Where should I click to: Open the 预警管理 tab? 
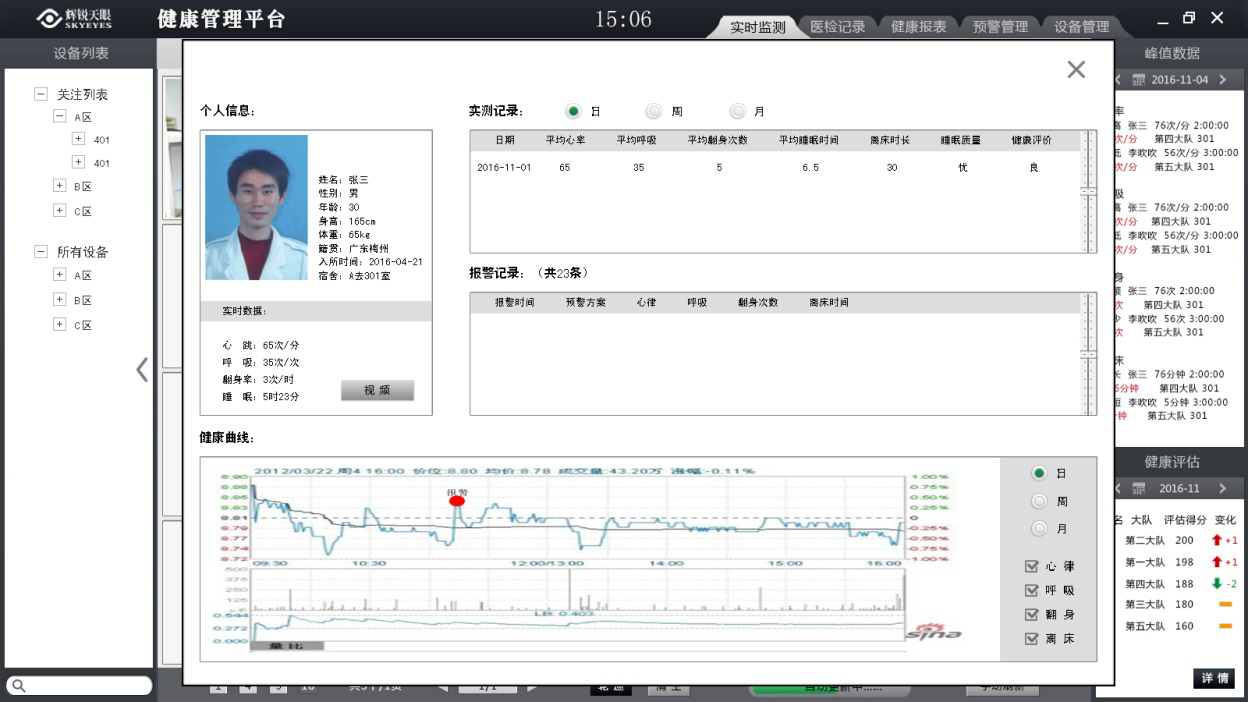tap(1000, 27)
